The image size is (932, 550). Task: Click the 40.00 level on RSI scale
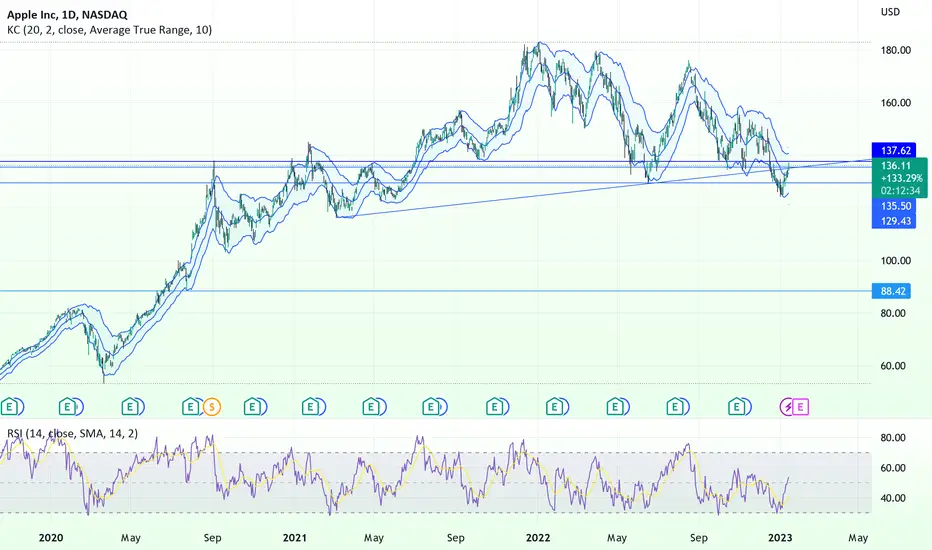coord(893,498)
